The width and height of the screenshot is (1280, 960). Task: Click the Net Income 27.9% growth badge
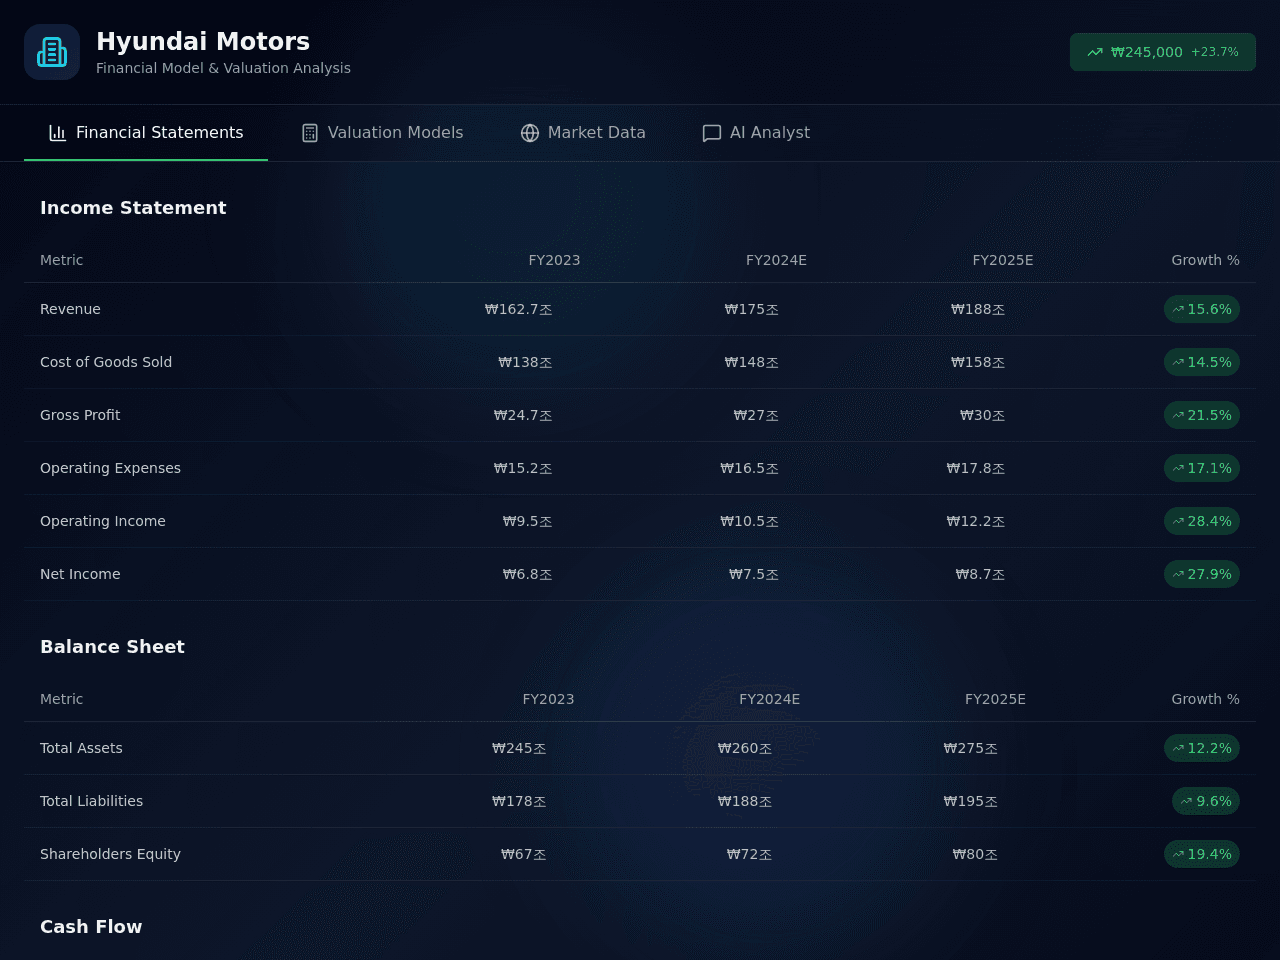1202,574
